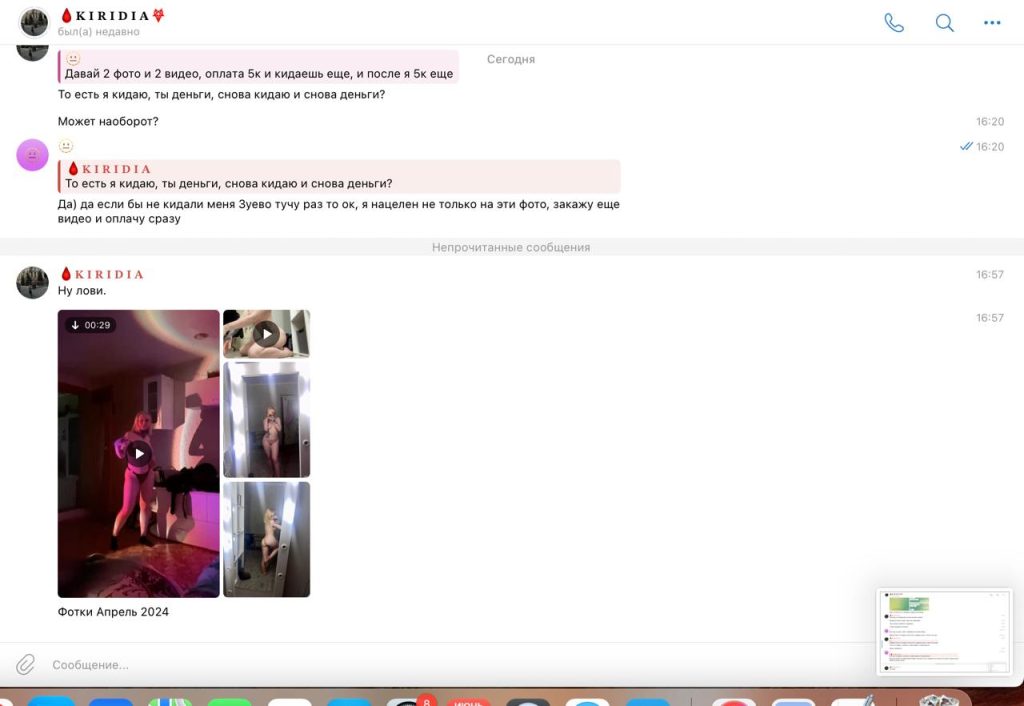Click the "Непрочитанные сообщения" divider bar
1024x706 pixels.
tap(511, 247)
